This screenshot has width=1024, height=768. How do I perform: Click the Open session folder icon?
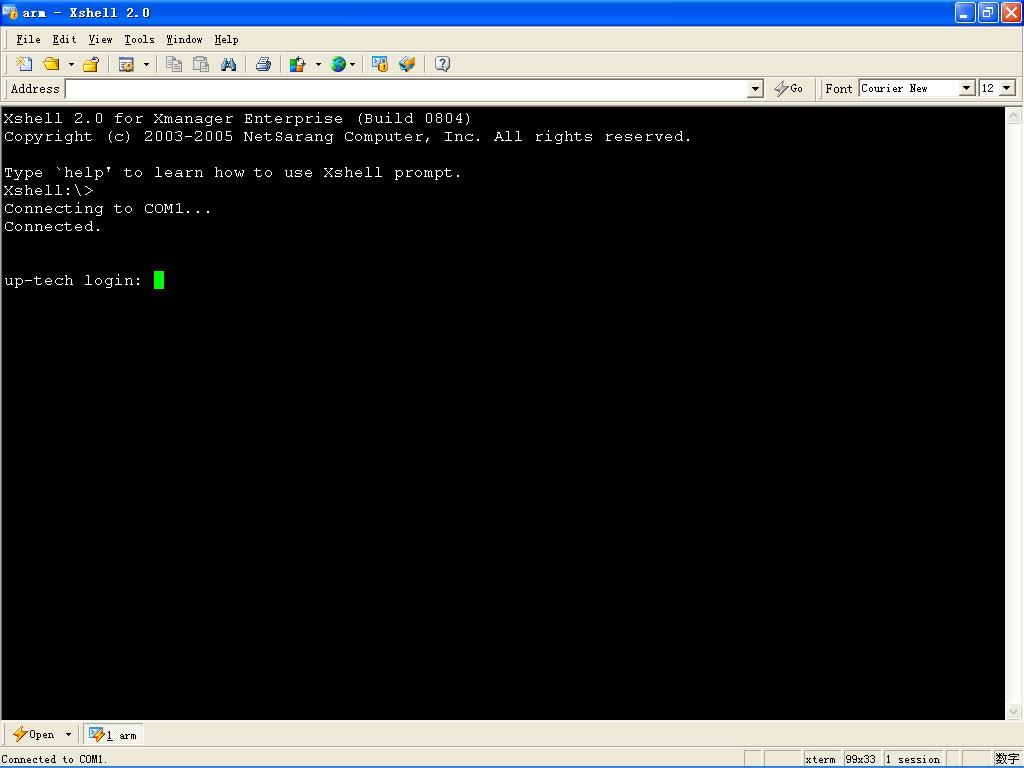(51, 64)
